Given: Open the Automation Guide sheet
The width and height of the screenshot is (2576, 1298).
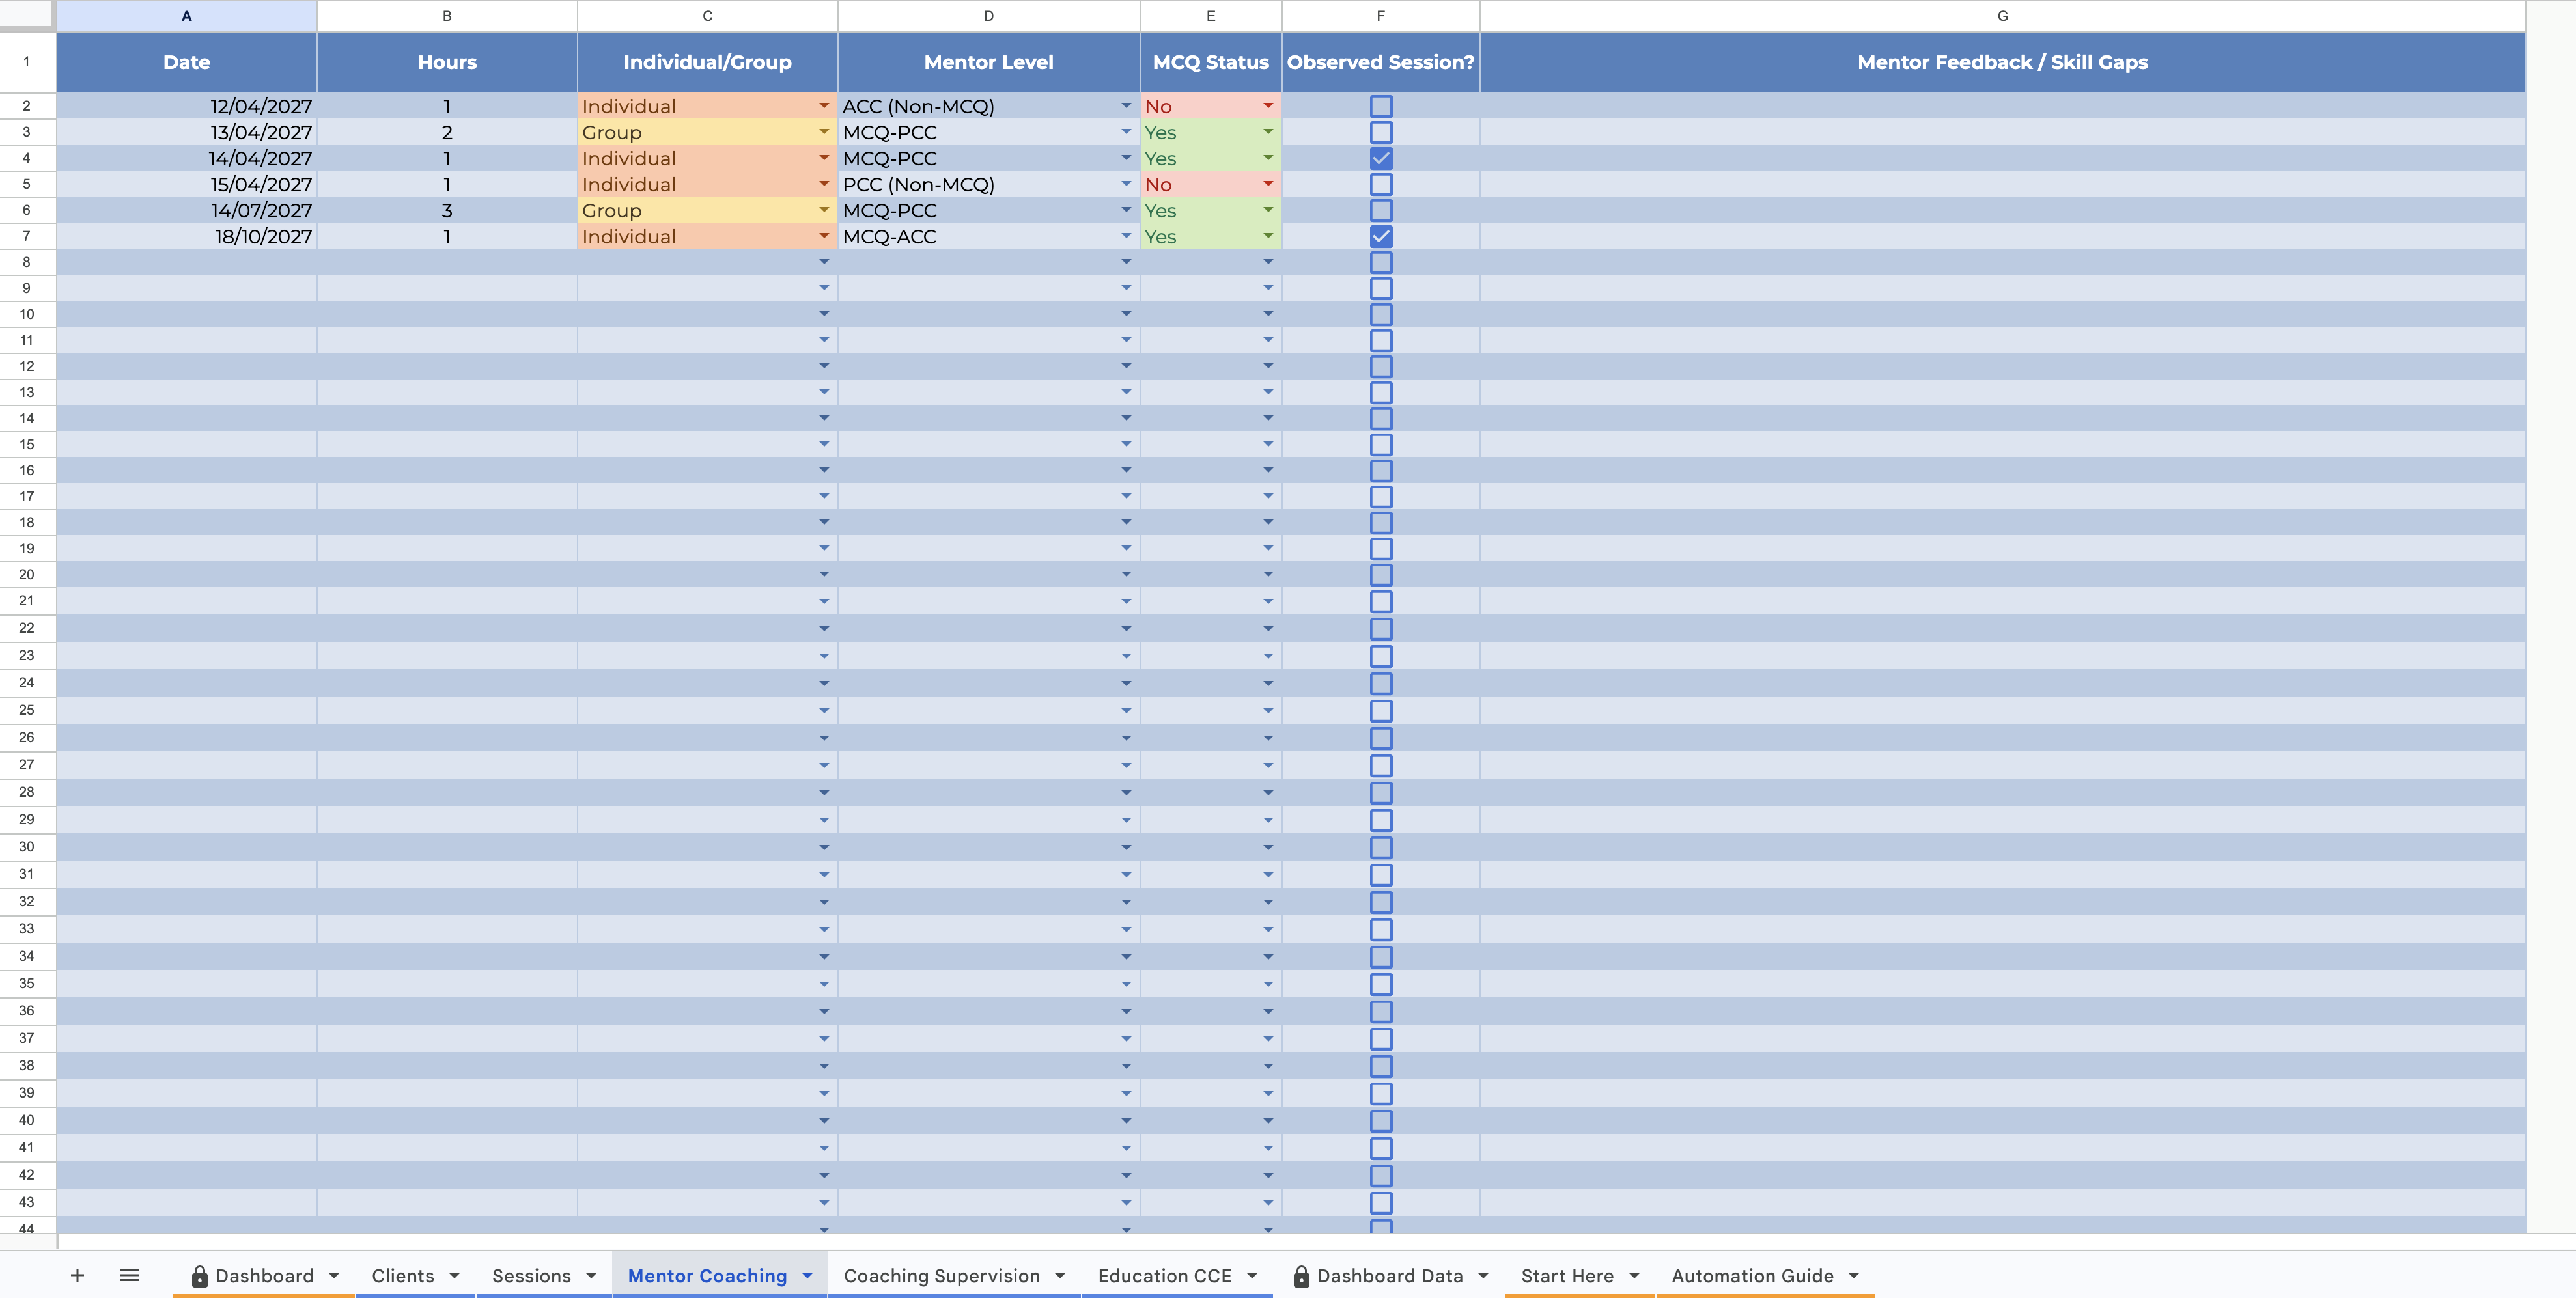Looking at the screenshot, I should [1752, 1275].
